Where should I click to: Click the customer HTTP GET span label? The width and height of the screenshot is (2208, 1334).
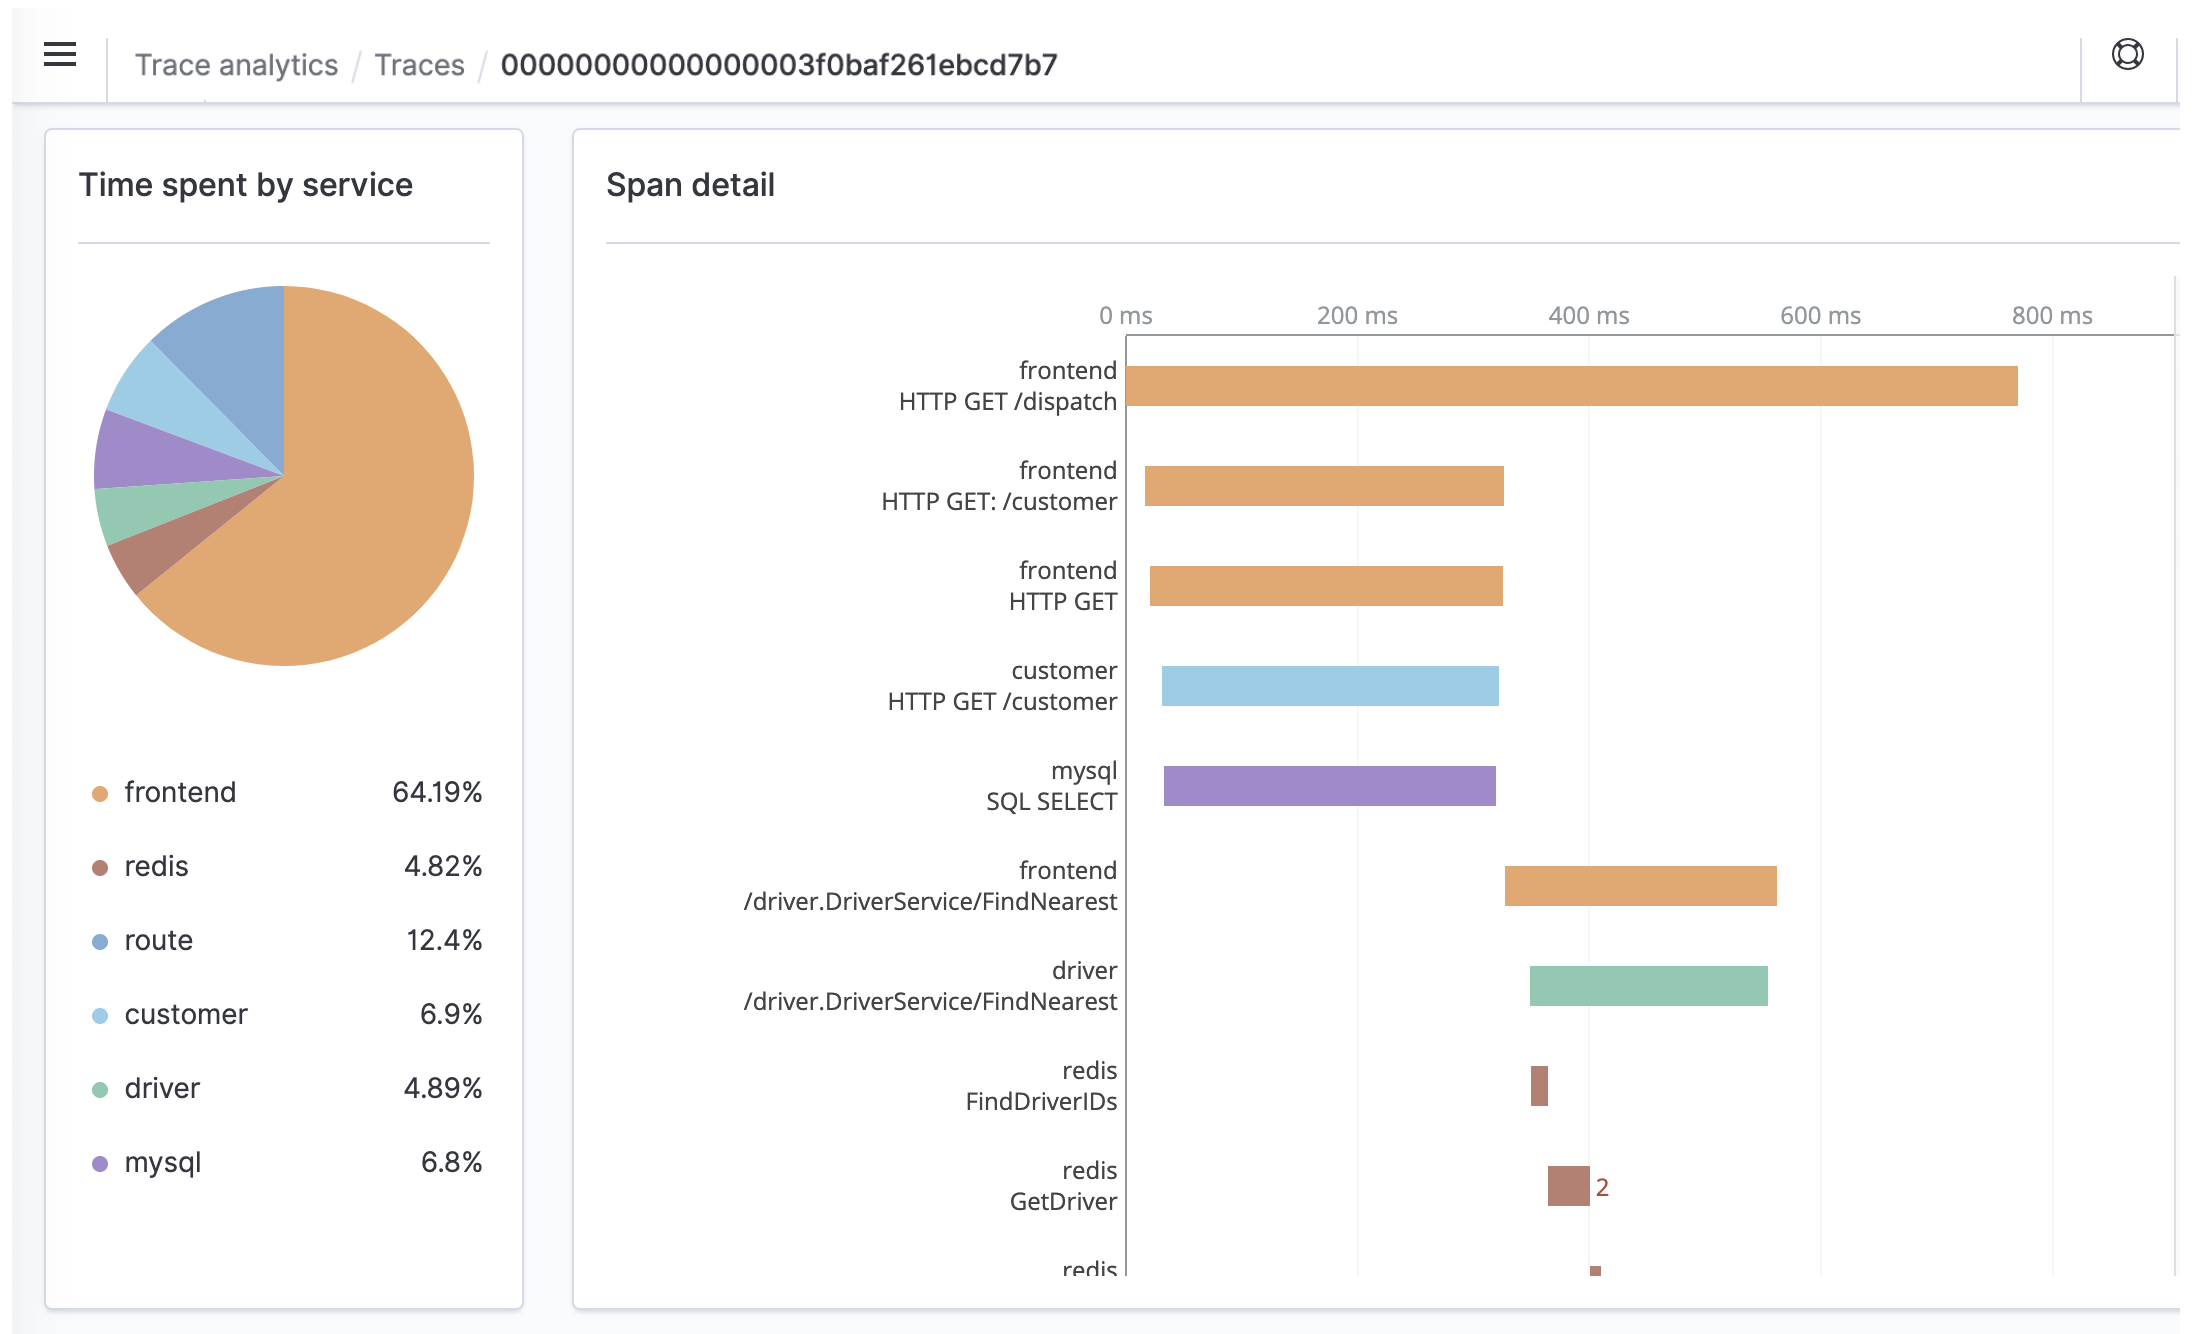[x=1002, y=686]
